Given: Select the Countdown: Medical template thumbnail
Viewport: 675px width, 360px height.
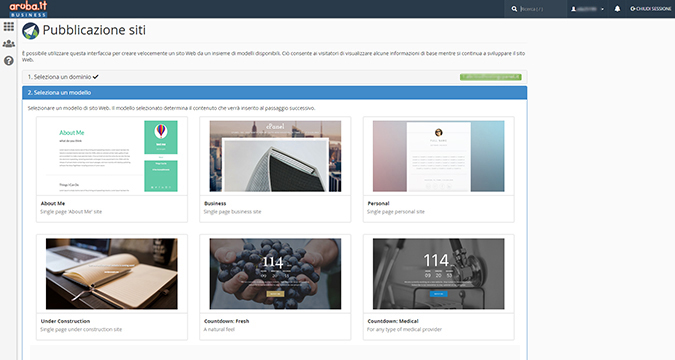Looking at the screenshot, I should click(438, 274).
